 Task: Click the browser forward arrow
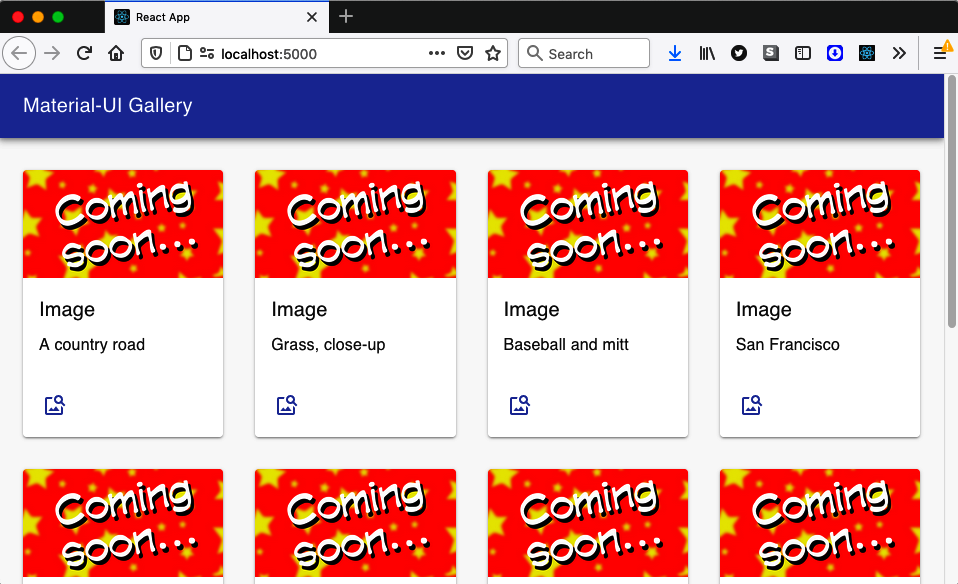(52, 54)
